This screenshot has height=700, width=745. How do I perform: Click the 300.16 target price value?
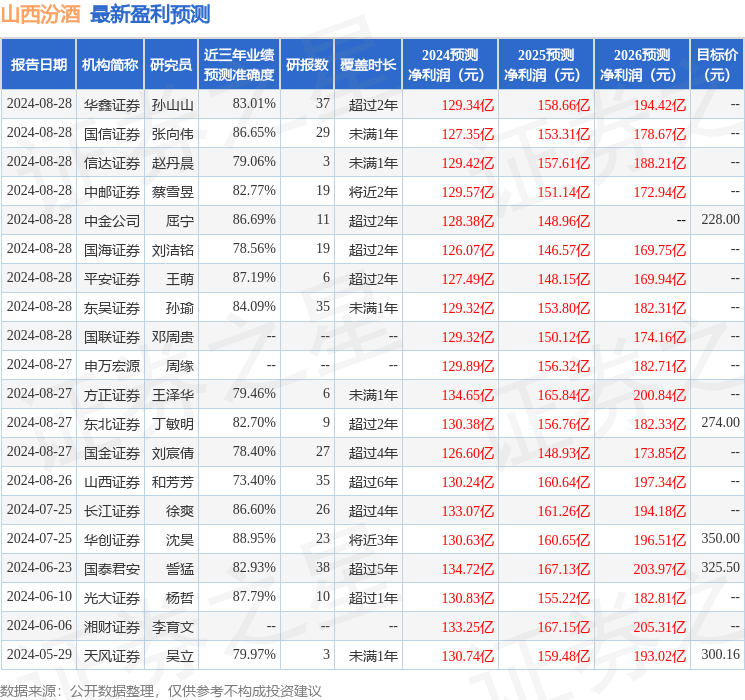pos(720,654)
